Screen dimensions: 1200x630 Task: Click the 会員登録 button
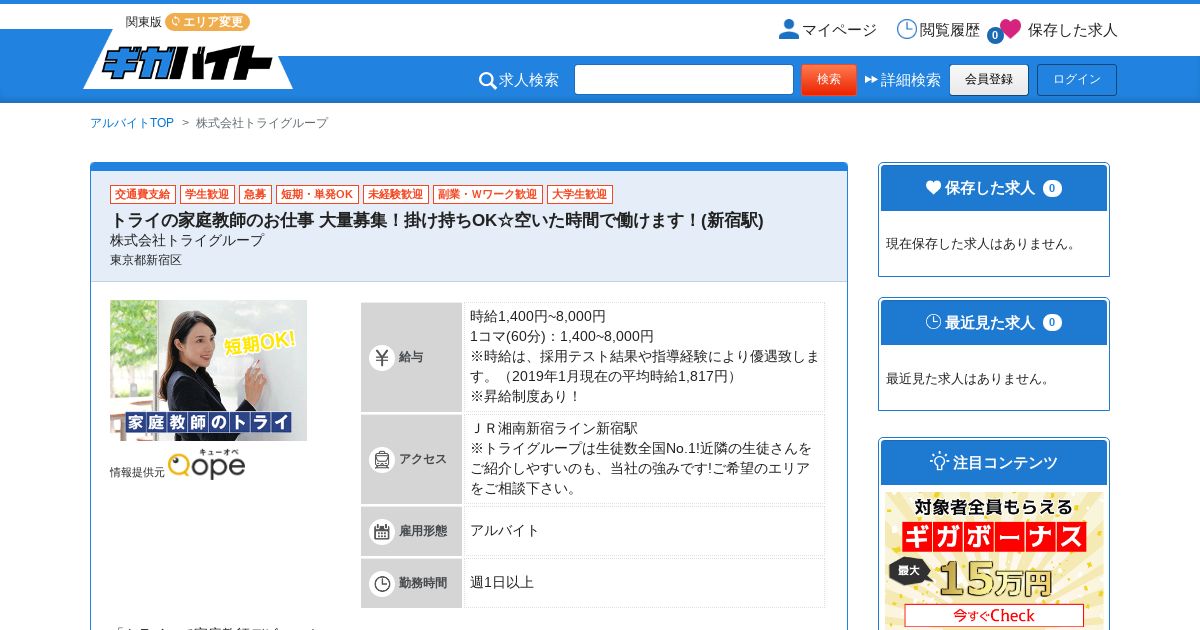click(x=989, y=80)
